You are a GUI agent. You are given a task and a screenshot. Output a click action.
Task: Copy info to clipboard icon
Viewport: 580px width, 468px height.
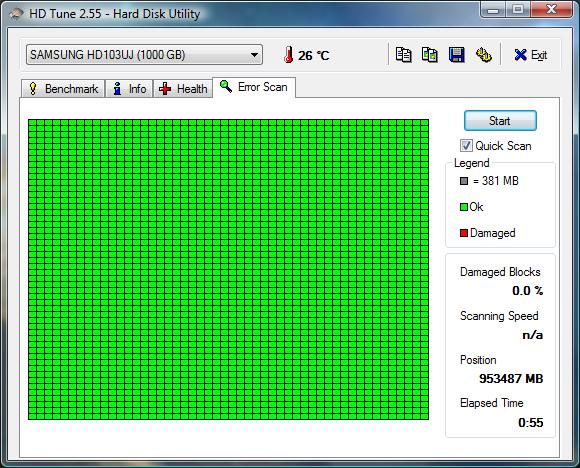click(x=403, y=55)
